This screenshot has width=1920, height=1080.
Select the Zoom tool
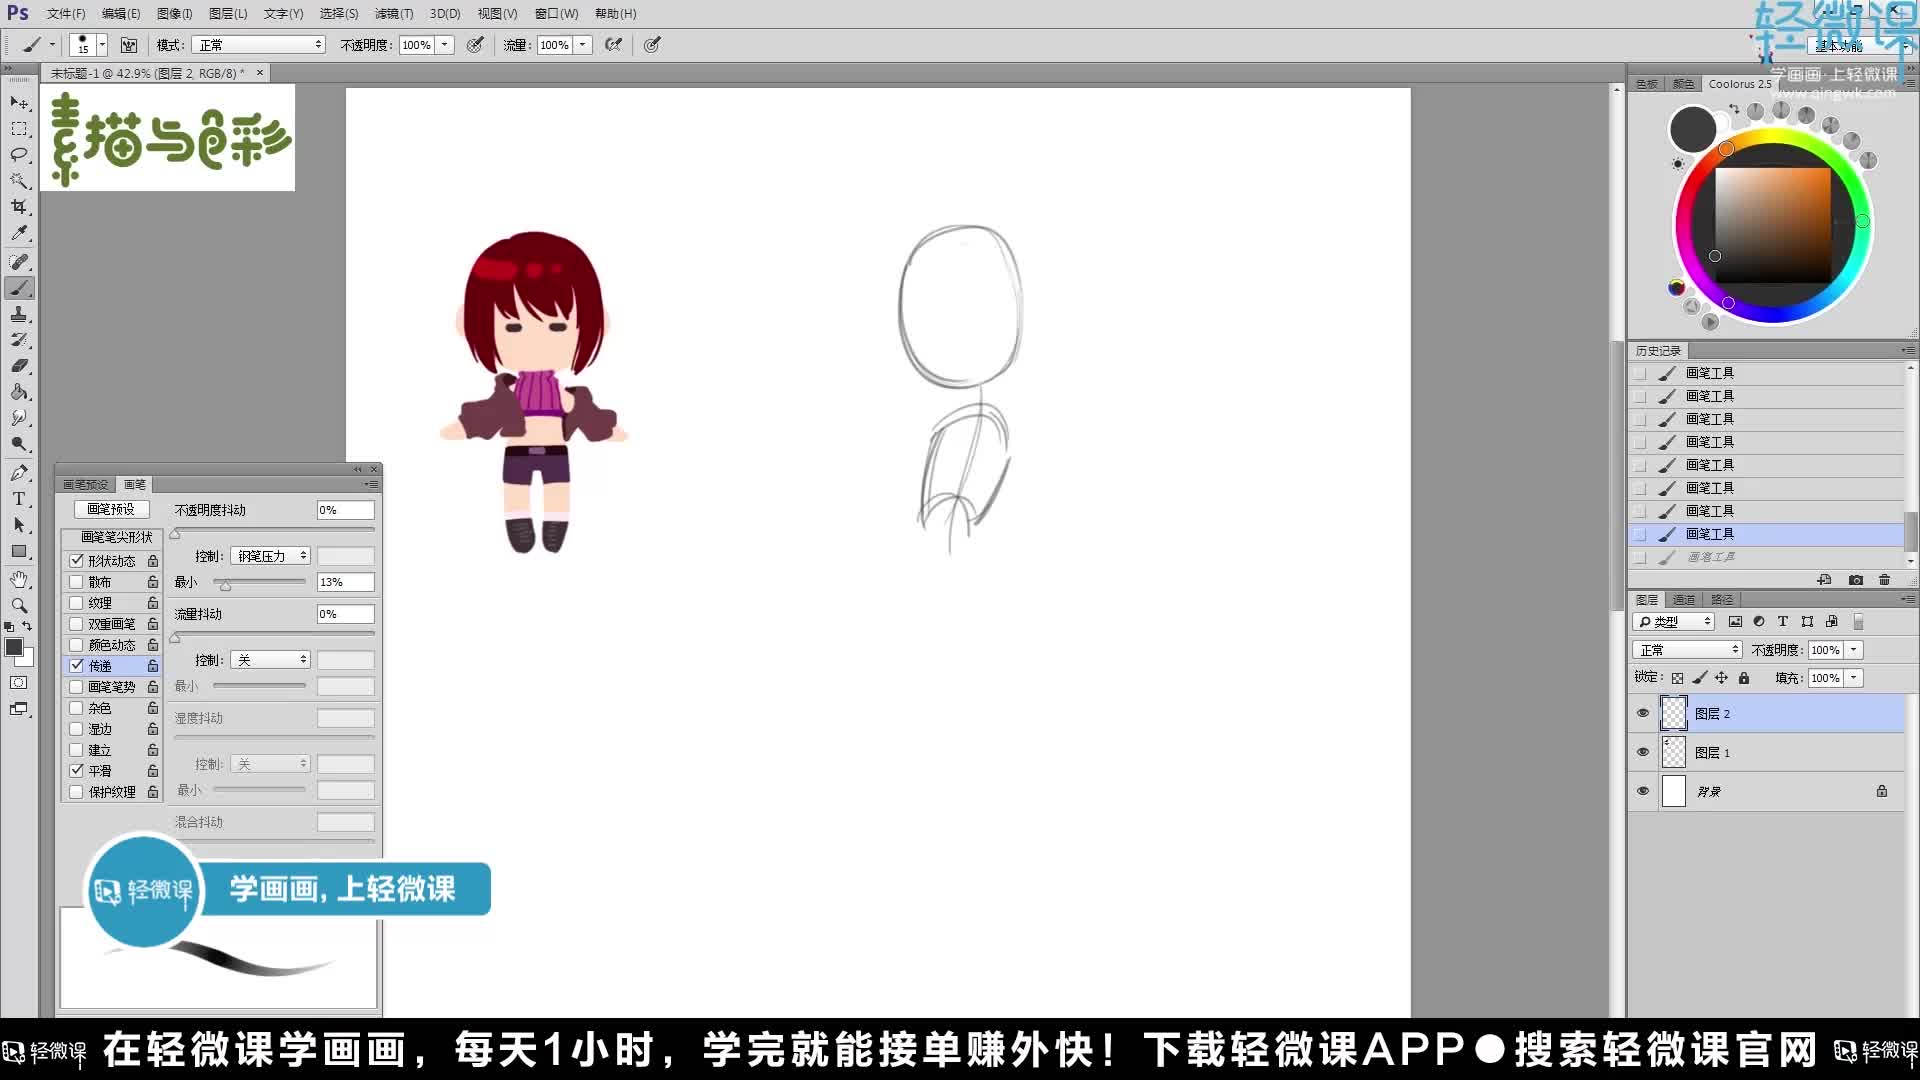(x=19, y=604)
